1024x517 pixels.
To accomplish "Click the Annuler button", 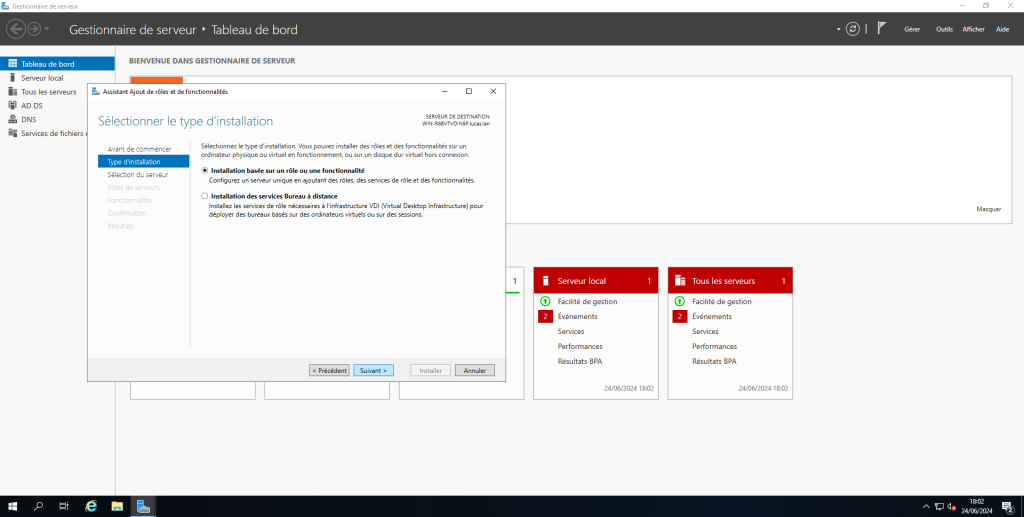I will [x=474, y=370].
